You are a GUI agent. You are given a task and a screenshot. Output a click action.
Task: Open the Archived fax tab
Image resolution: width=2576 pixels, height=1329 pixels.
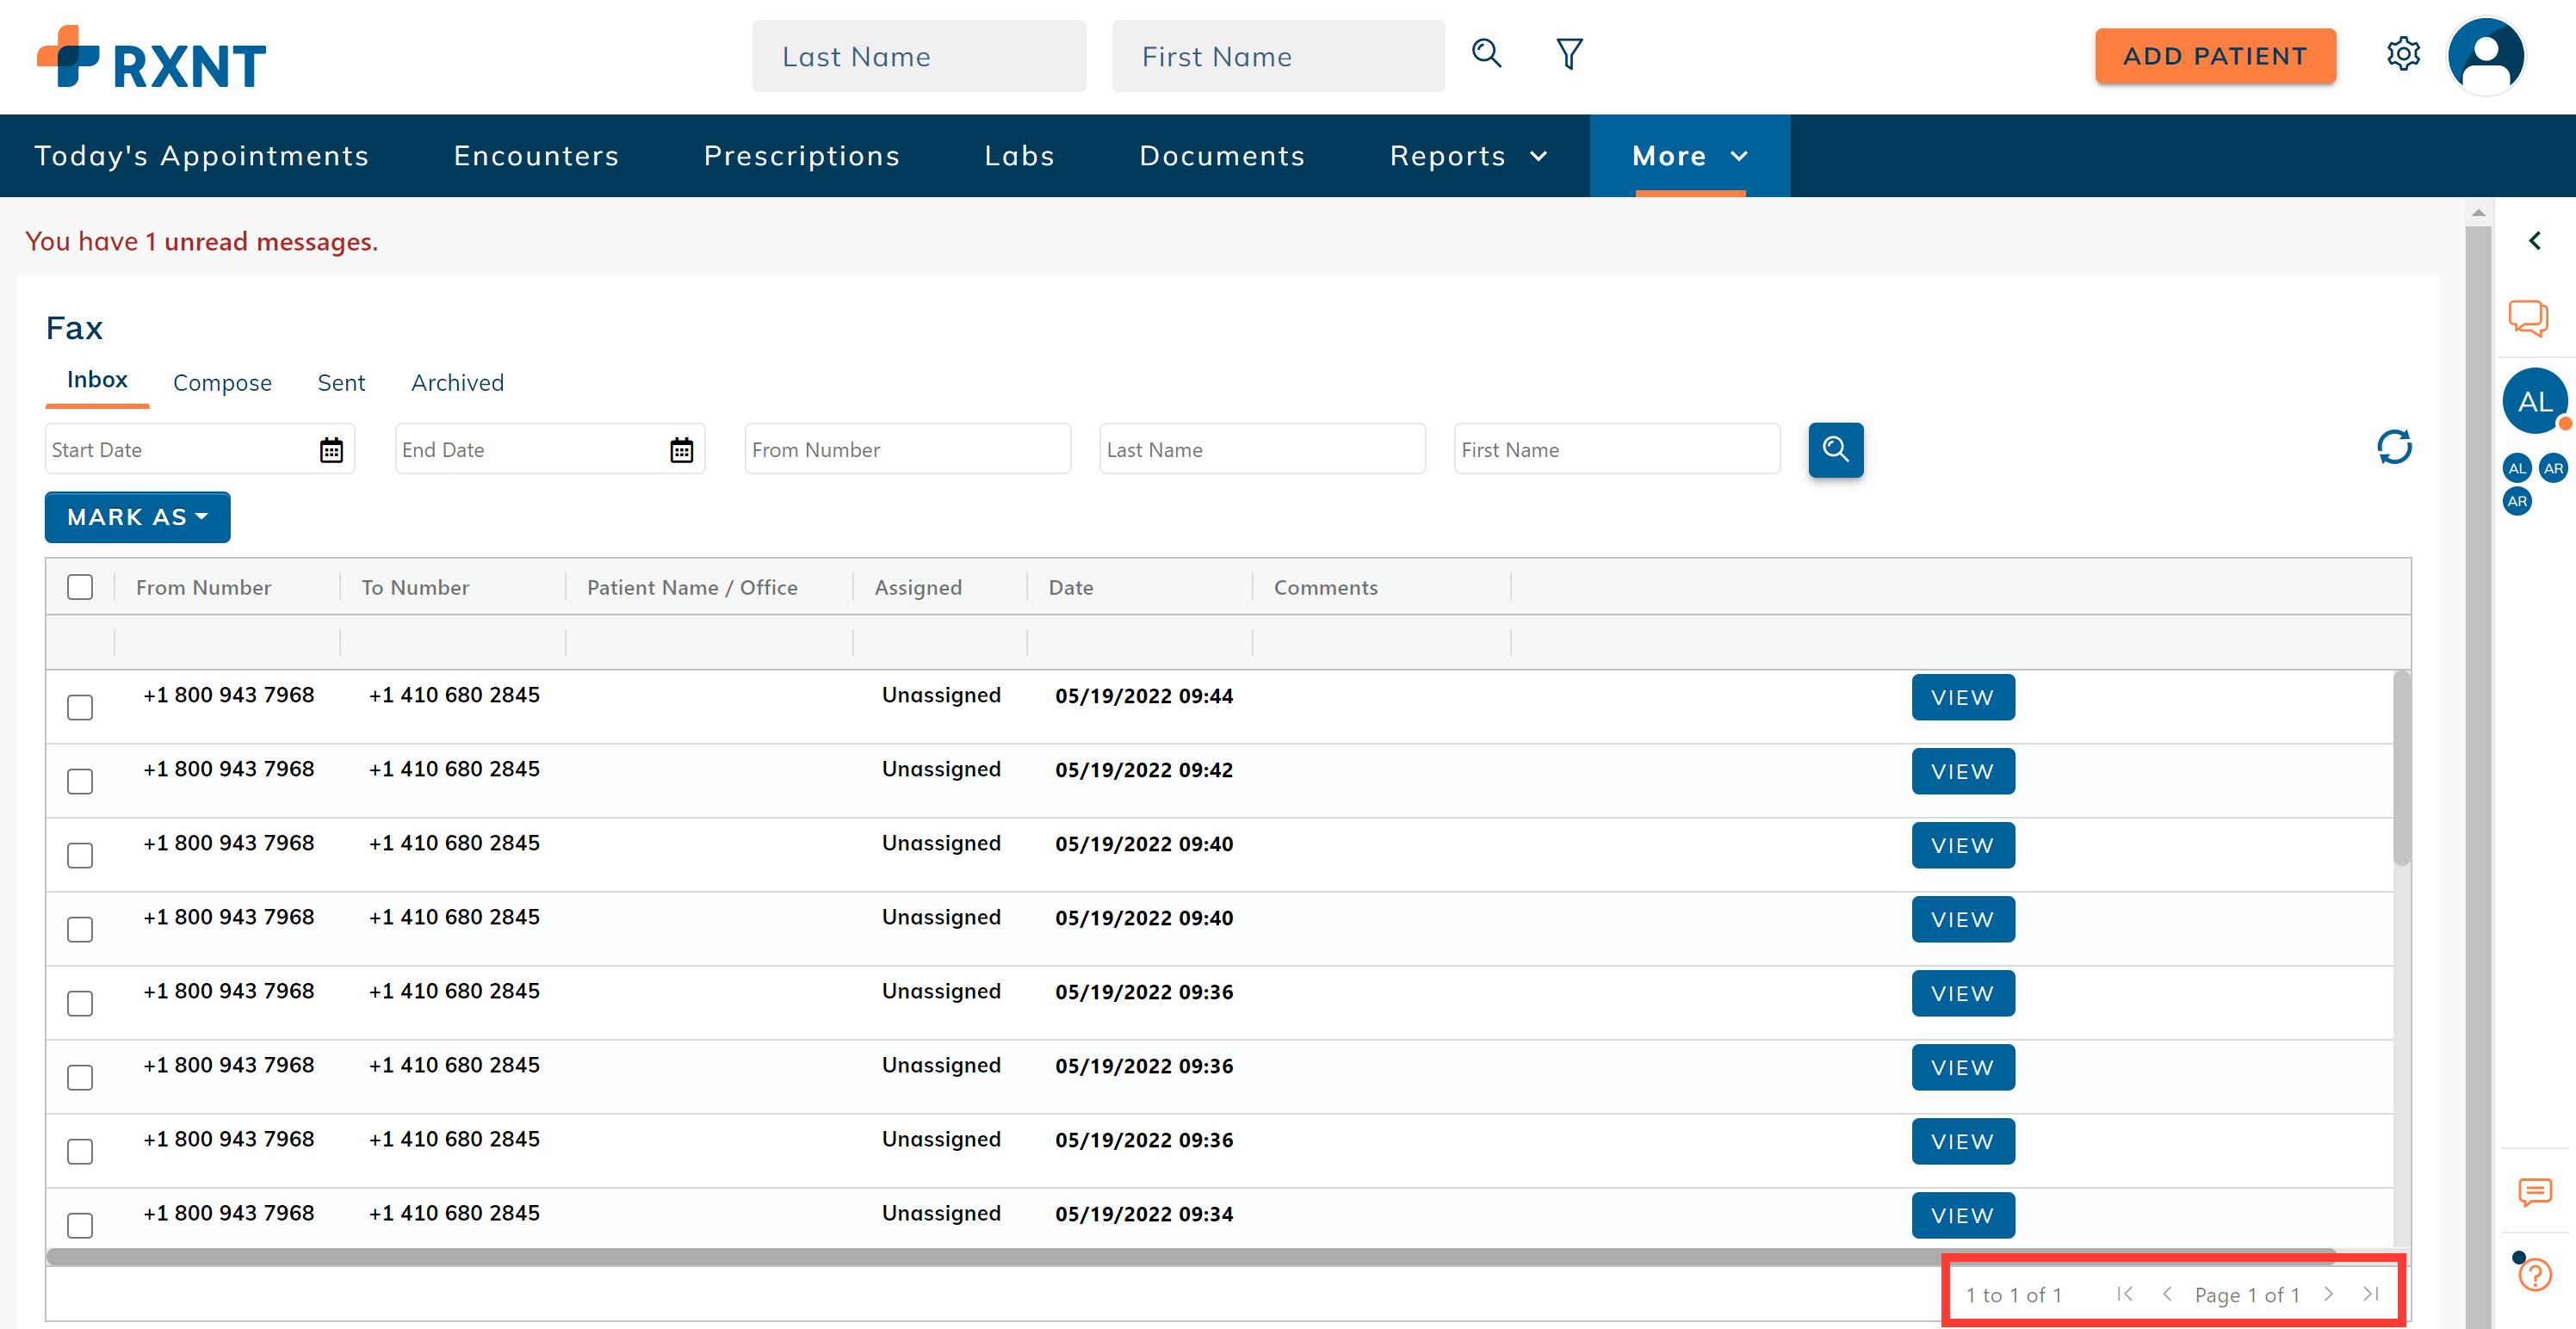pyautogui.click(x=457, y=383)
